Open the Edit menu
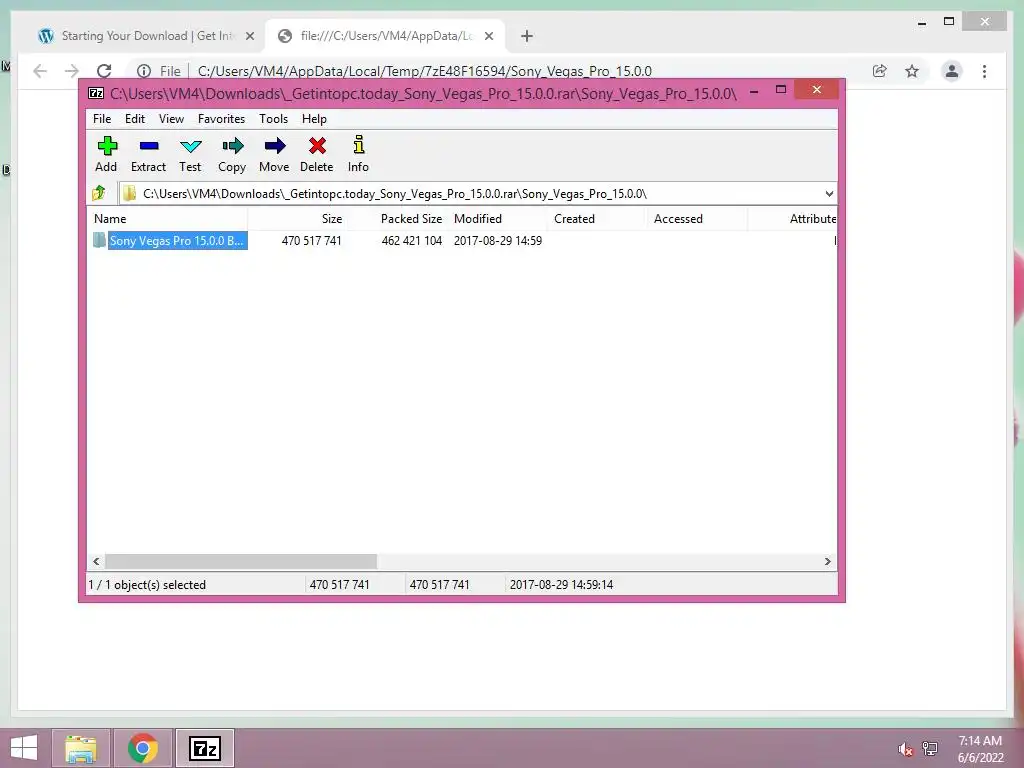Screen dimensions: 1024x768 tap(135, 119)
